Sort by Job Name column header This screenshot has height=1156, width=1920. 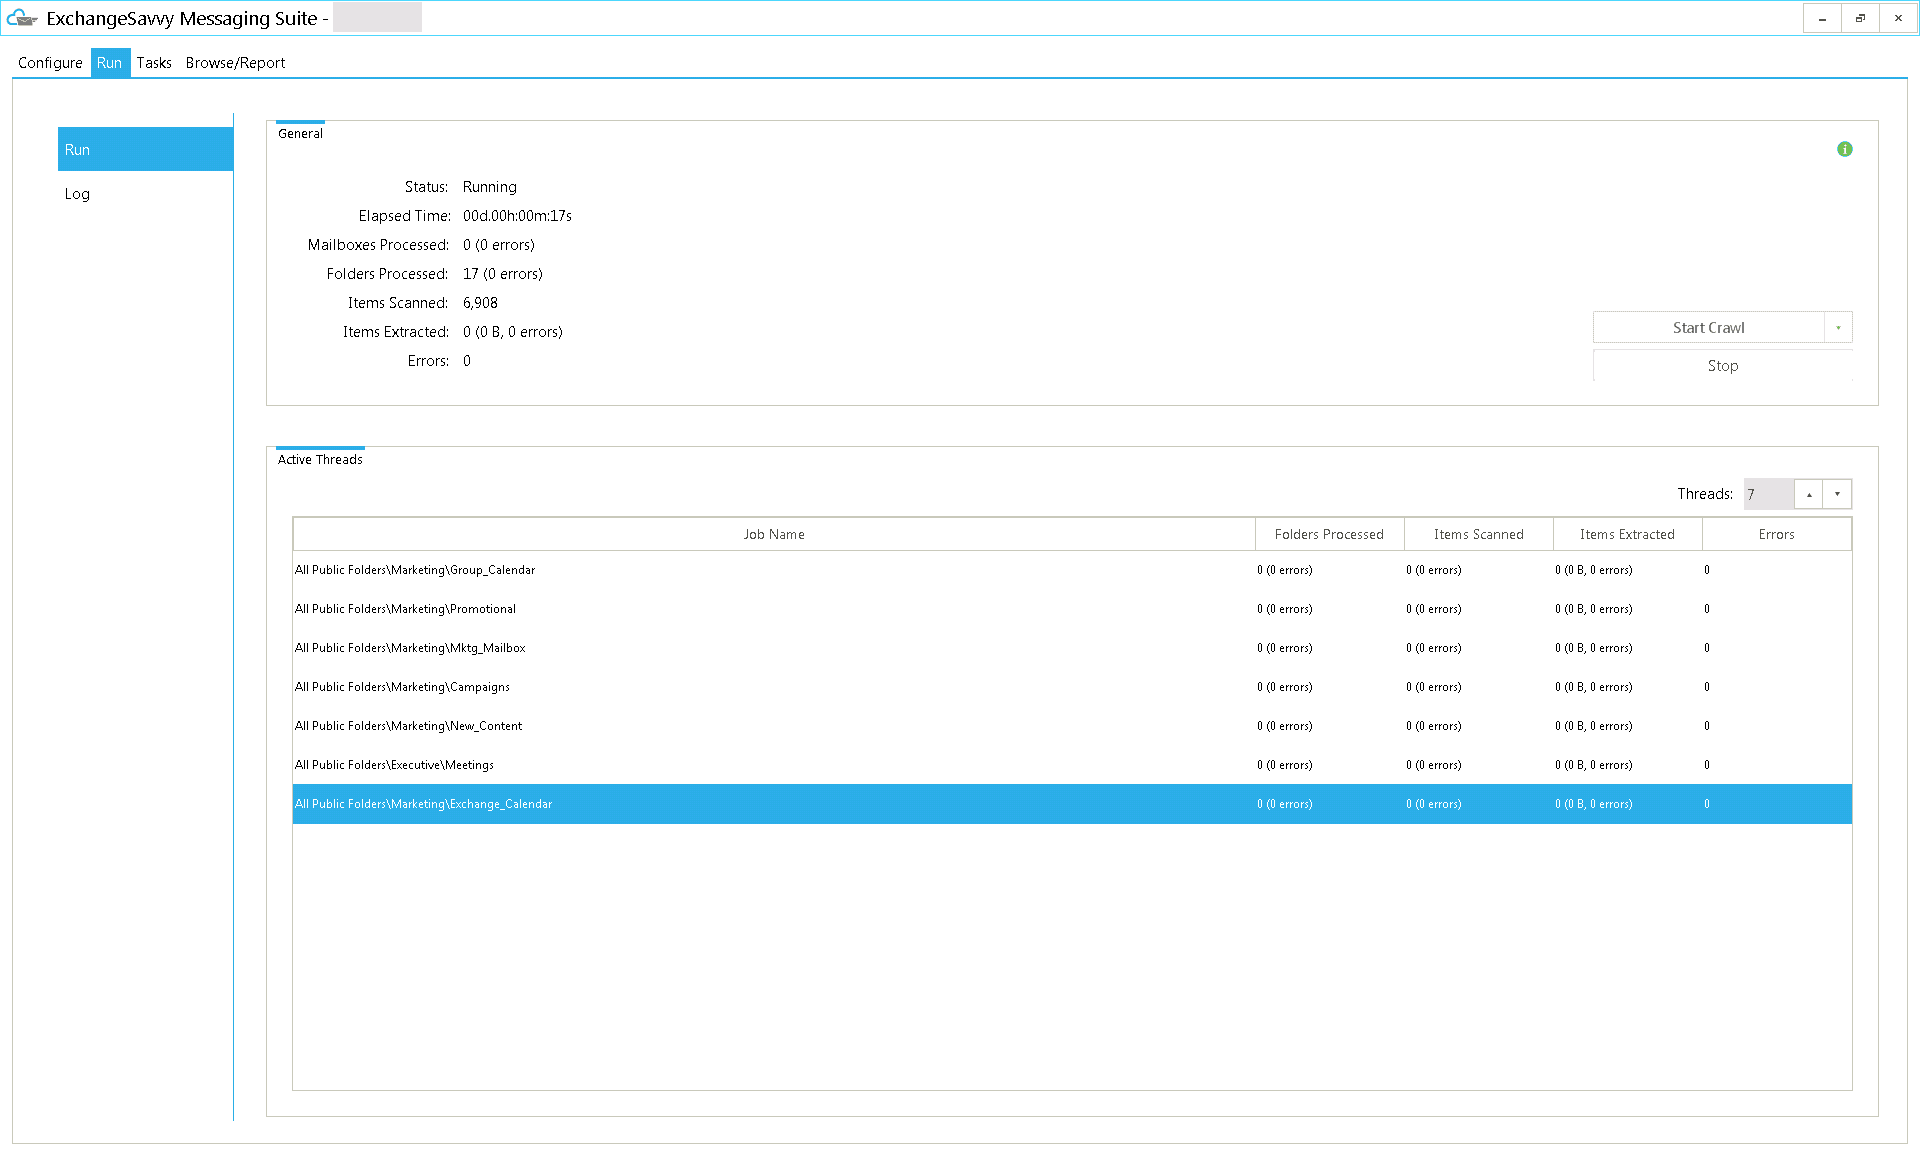(774, 534)
